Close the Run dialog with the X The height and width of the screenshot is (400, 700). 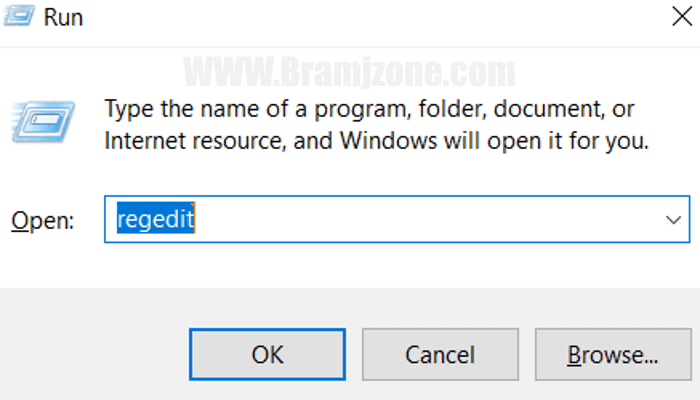(x=682, y=17)
